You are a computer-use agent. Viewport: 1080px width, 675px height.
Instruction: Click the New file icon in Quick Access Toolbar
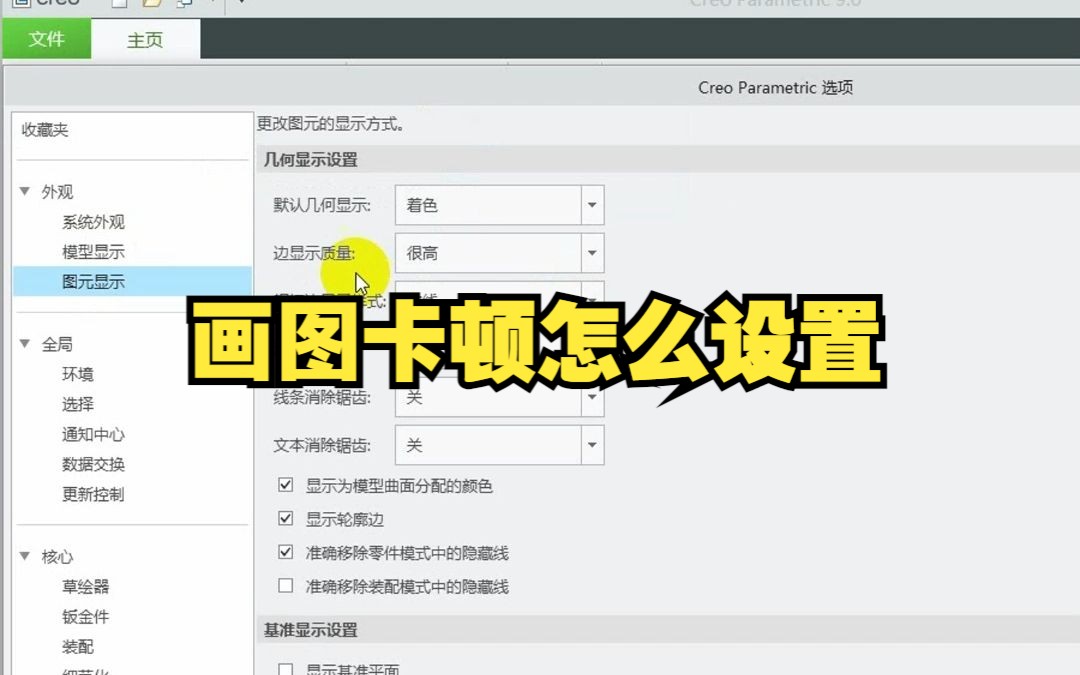119,5
